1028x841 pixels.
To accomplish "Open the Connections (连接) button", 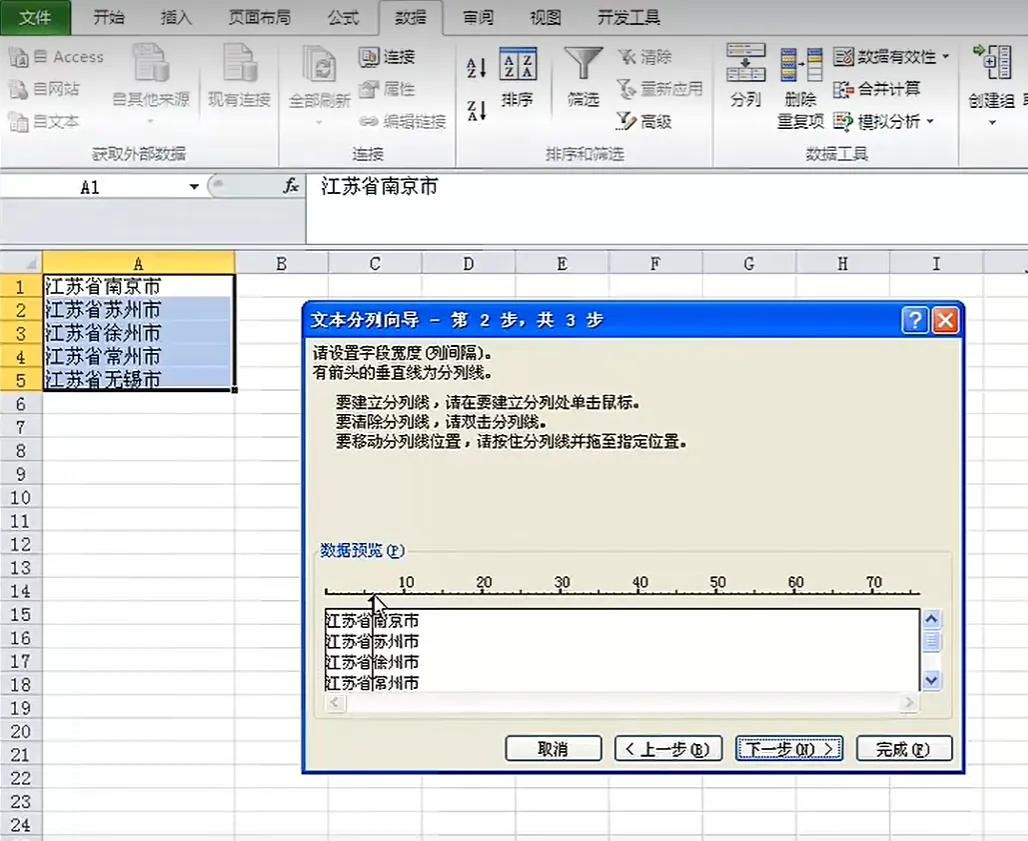I will point(387,57).
